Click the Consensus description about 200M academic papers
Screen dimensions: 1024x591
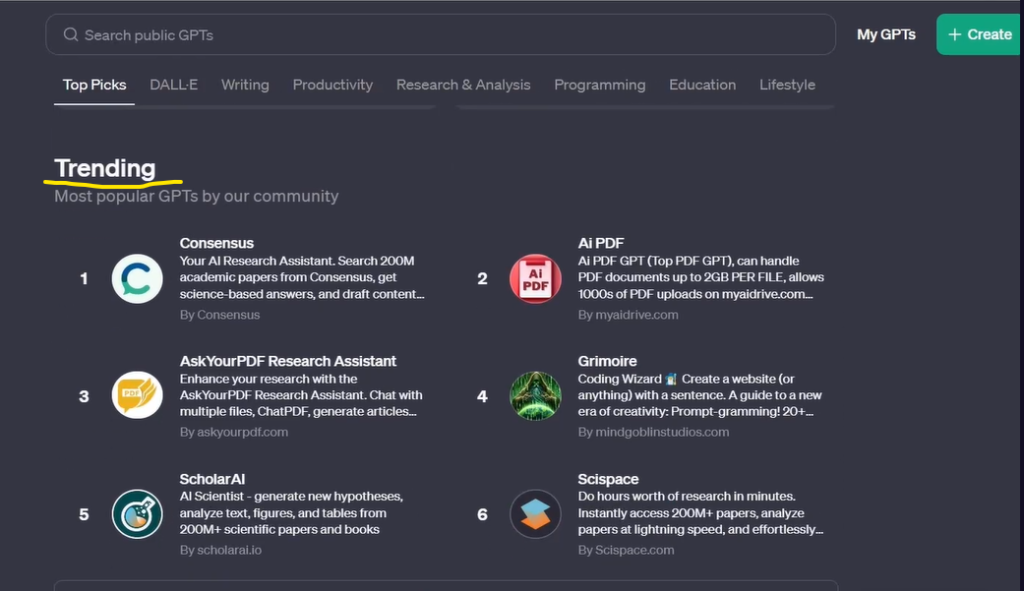tap(302, 278)
